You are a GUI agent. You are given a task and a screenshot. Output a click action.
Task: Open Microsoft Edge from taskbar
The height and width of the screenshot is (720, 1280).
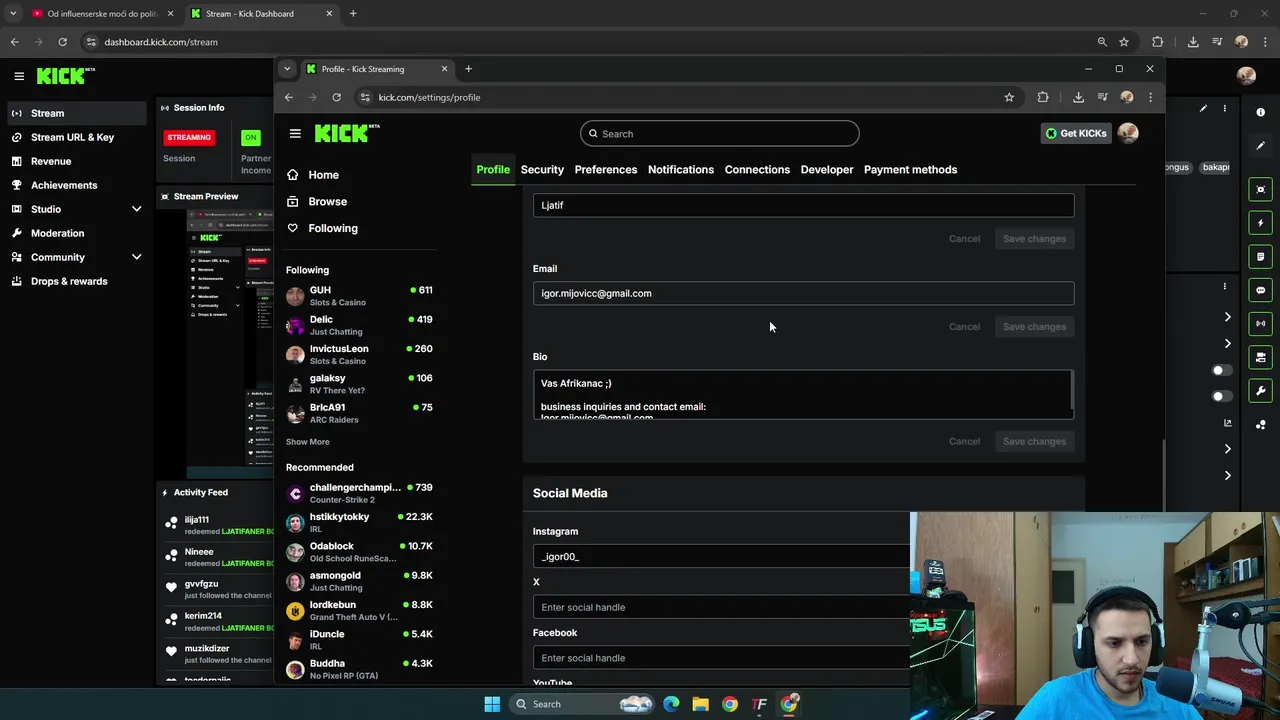click(x=671, y=704)
